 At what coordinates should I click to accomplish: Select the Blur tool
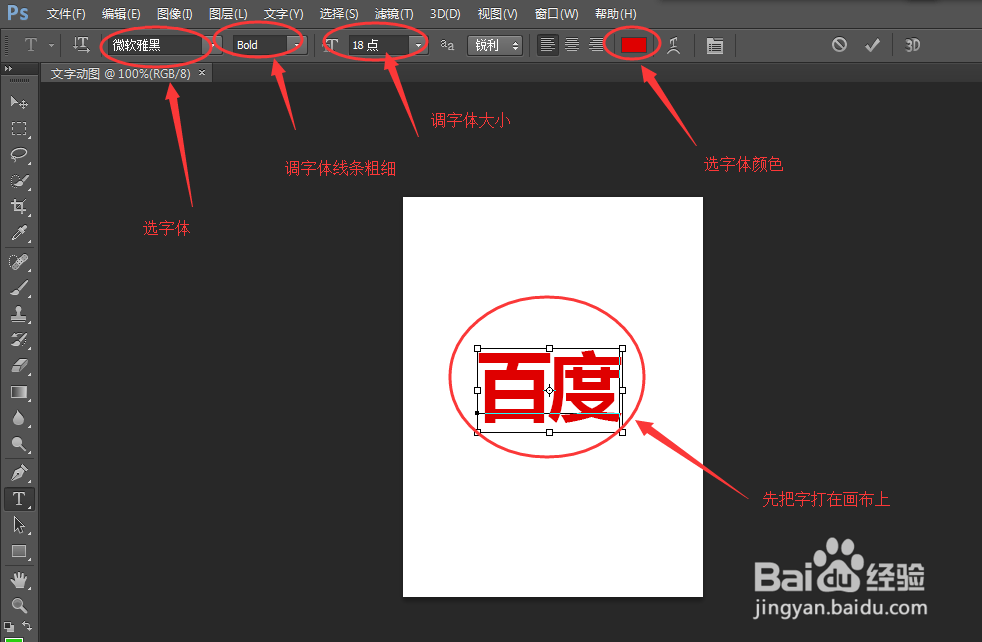[x=19, y=418]
